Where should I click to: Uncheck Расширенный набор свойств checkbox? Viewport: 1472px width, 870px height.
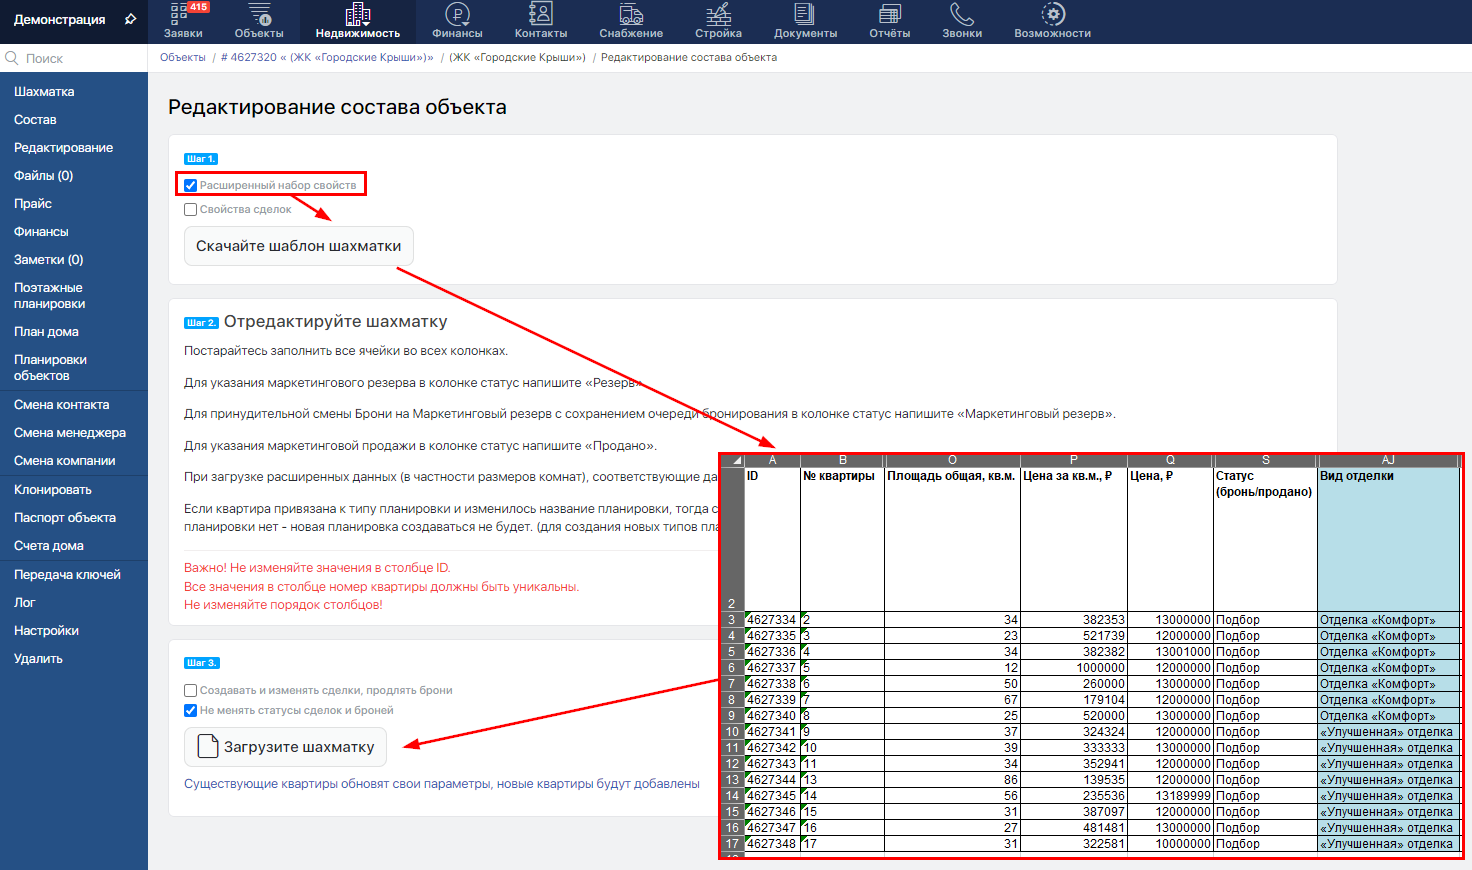tap(191, 185)
